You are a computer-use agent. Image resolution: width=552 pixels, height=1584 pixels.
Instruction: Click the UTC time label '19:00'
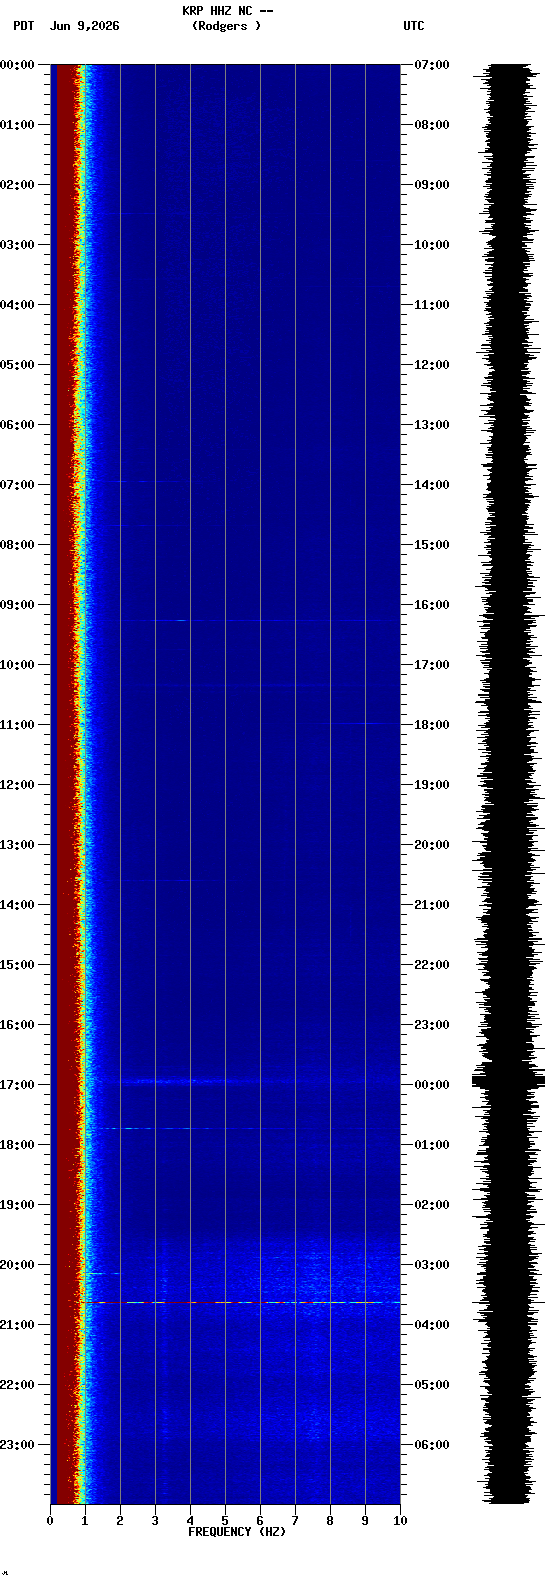pos(432,785)
